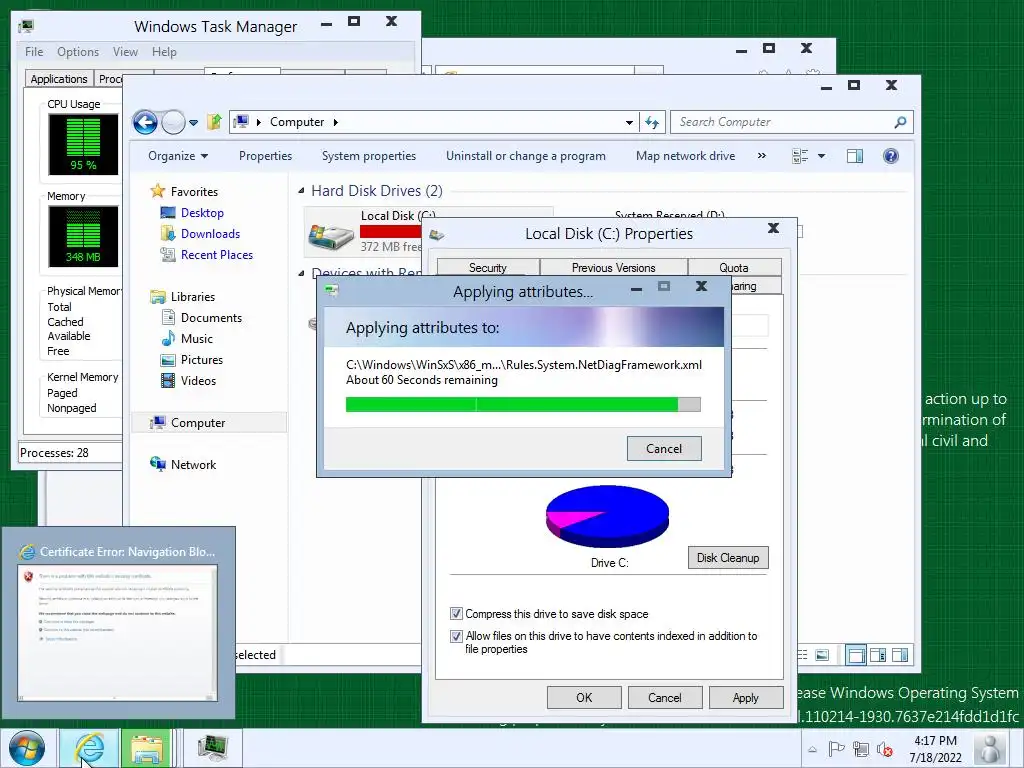Click the up-folder icon in the Explorer toolbar
The width and height of the screenshot is (1024, 768).
[x=214, y=121]
